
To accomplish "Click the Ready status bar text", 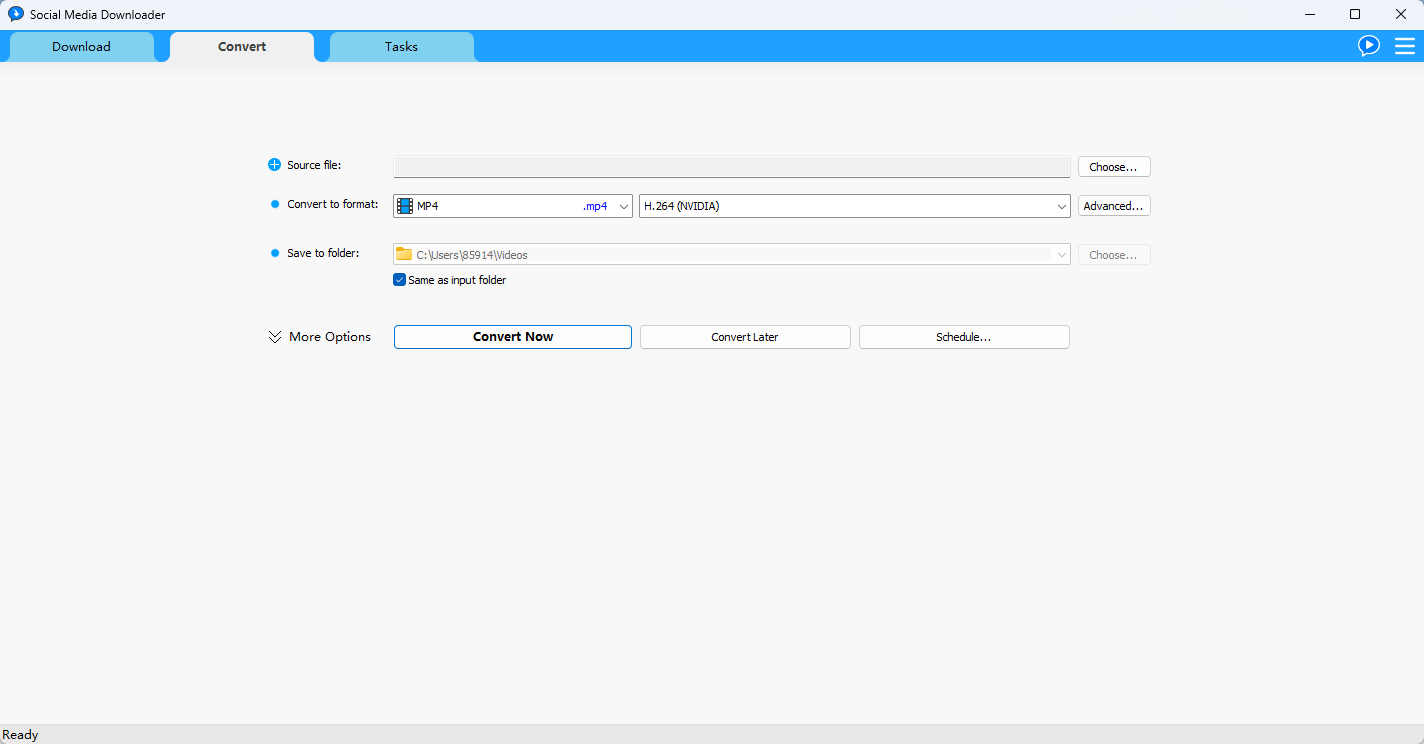I will click(20, 735).
